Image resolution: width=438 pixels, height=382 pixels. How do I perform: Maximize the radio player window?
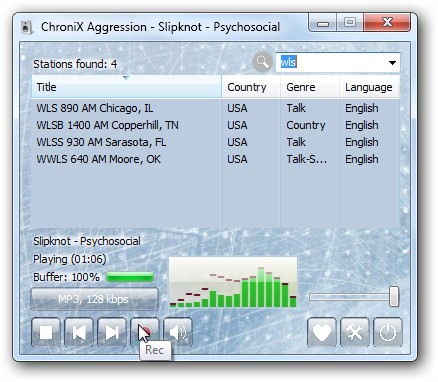pos(350,23)
